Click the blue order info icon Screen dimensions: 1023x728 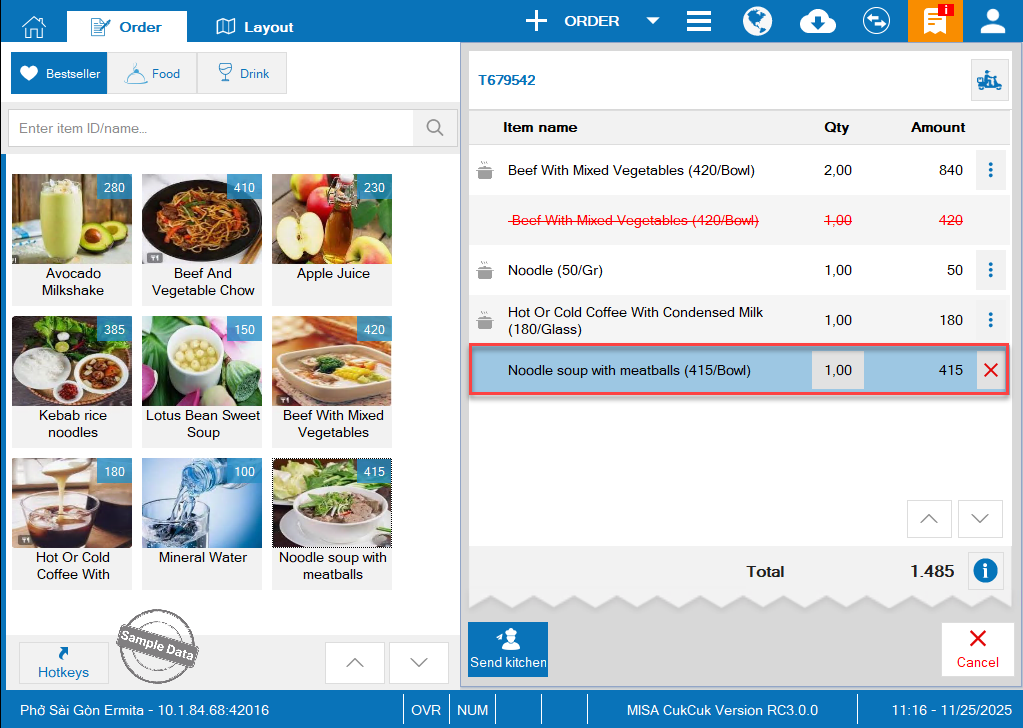coord(985,571)
